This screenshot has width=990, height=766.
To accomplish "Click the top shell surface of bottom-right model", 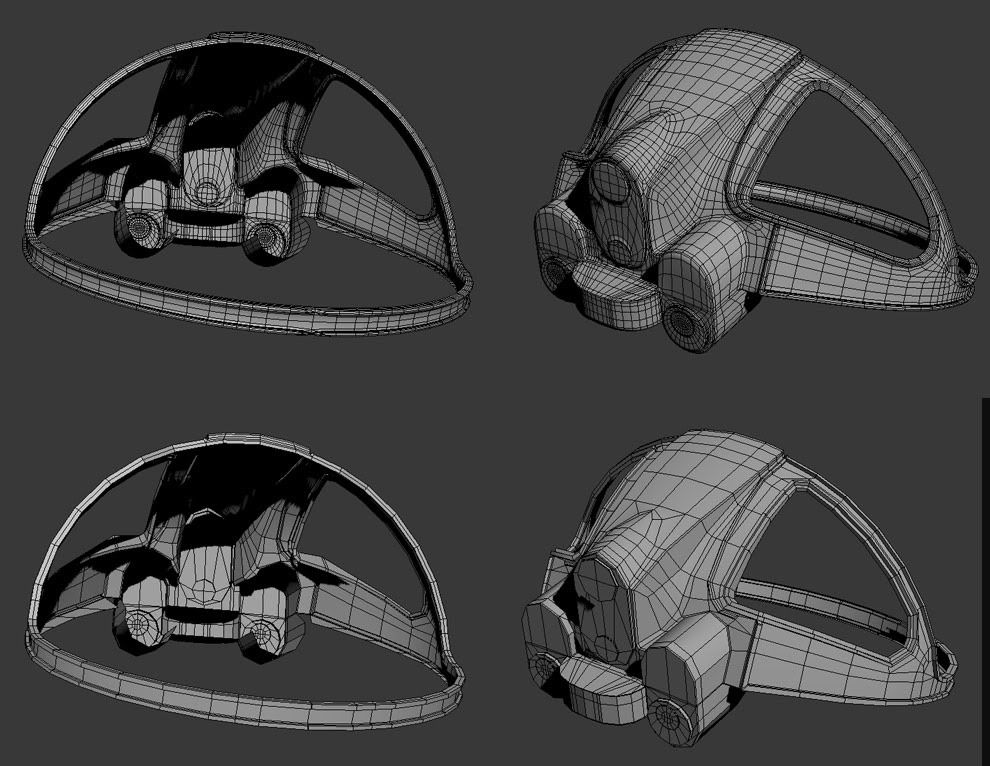I will 700,490.
